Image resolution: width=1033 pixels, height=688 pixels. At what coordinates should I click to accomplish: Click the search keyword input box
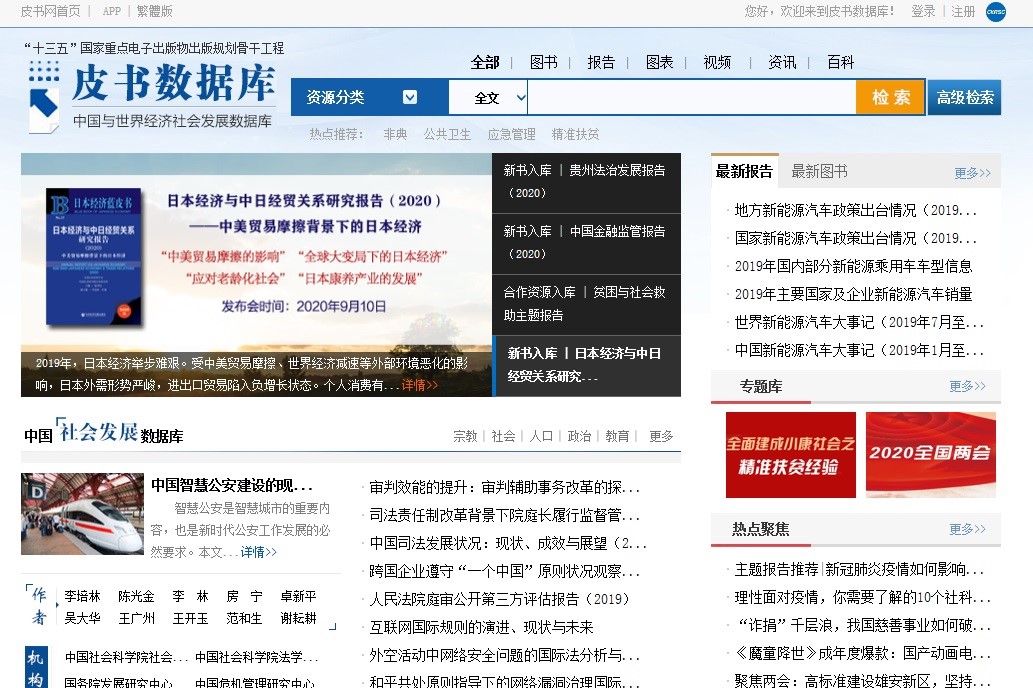pyautogui.click(x=690, y=98)
